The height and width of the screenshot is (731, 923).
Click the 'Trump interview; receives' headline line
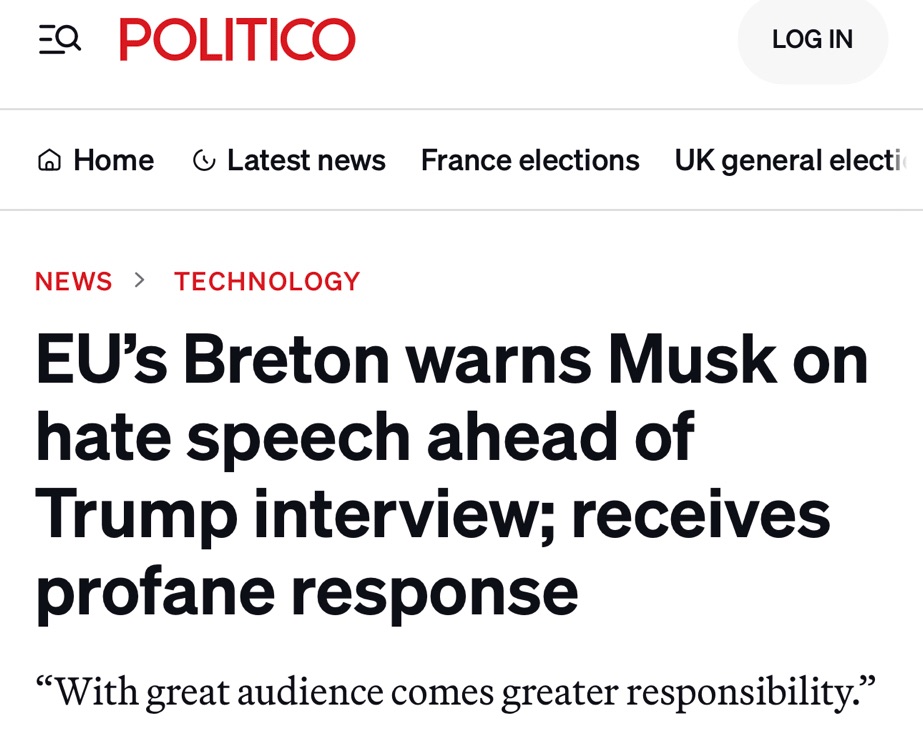pyautogui.click(x=432, y=515)
